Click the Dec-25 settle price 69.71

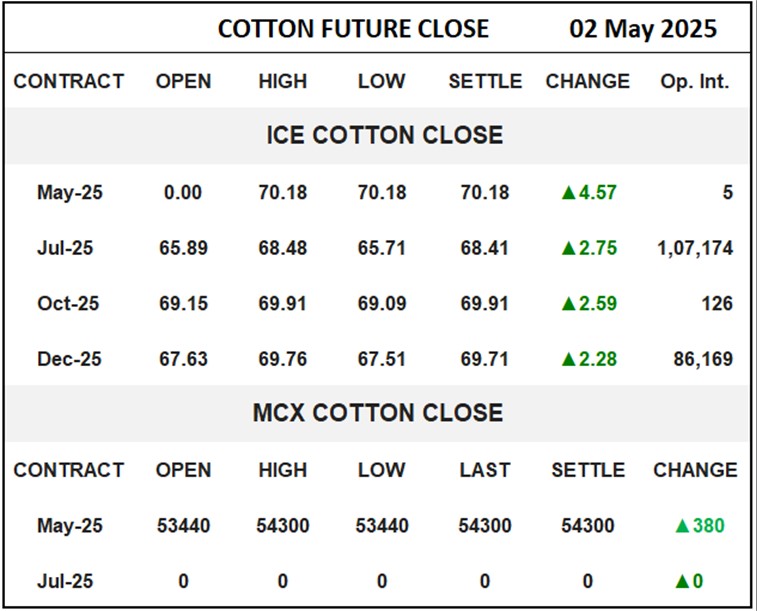pos(484,360)
